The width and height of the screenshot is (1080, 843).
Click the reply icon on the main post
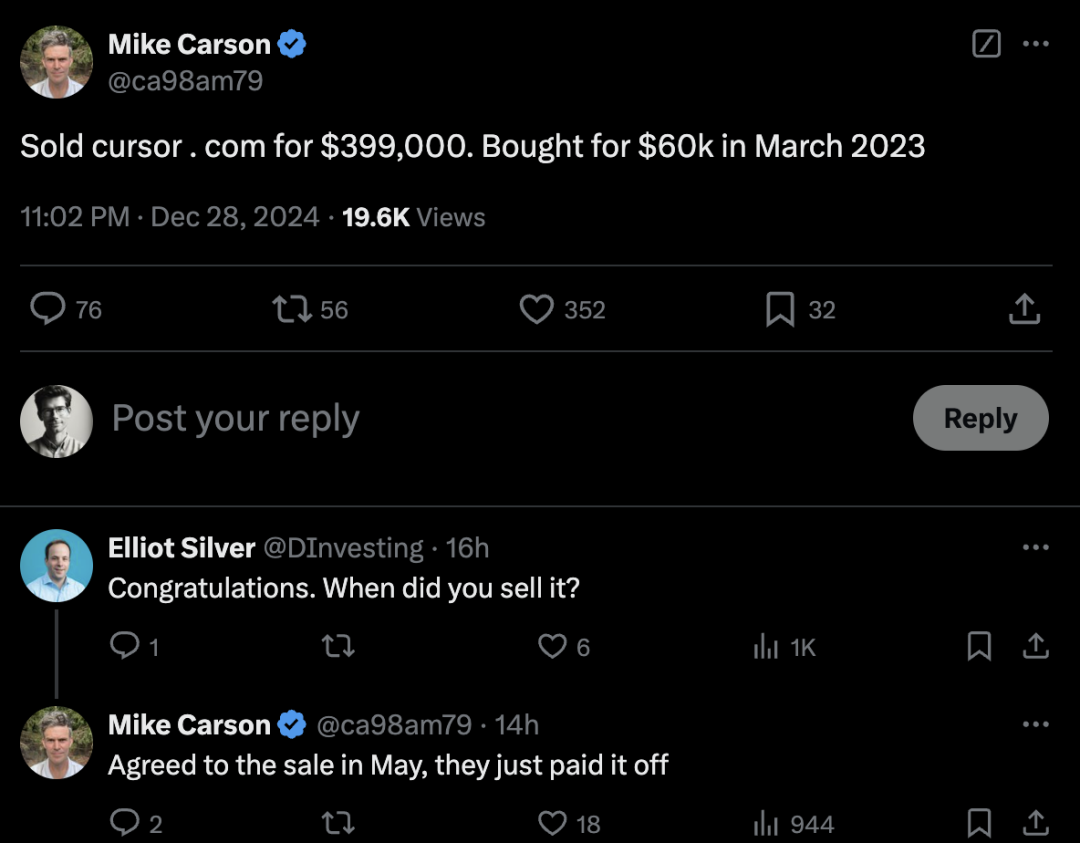[x=48, y=309]
